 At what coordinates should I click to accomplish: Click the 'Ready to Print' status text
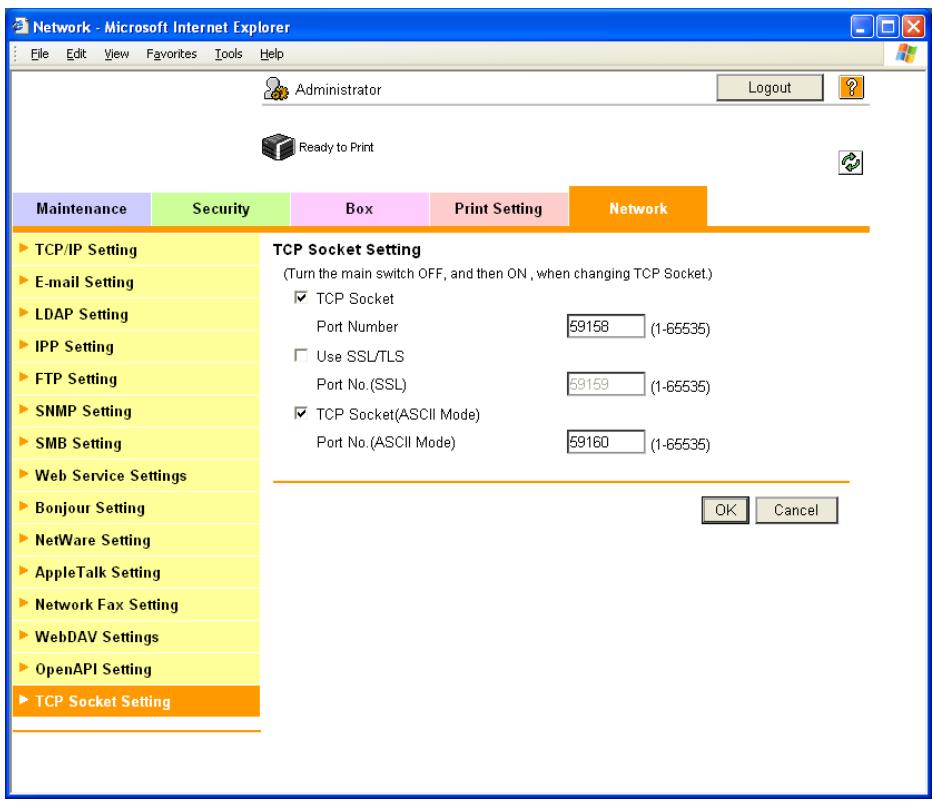click(336, 147)
